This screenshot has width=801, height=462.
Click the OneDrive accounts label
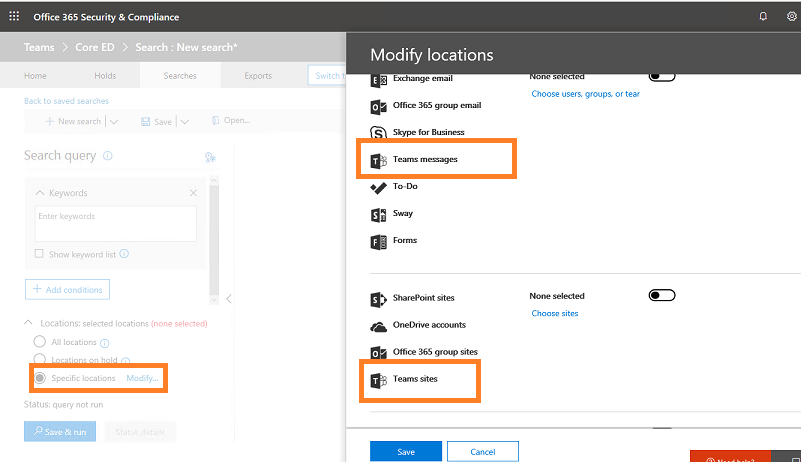pyautogui.click(x=429, y=325)
